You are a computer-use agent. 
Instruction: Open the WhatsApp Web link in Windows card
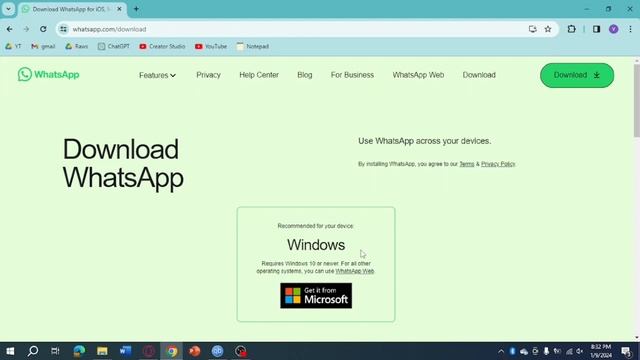click(x=354, y=271)
